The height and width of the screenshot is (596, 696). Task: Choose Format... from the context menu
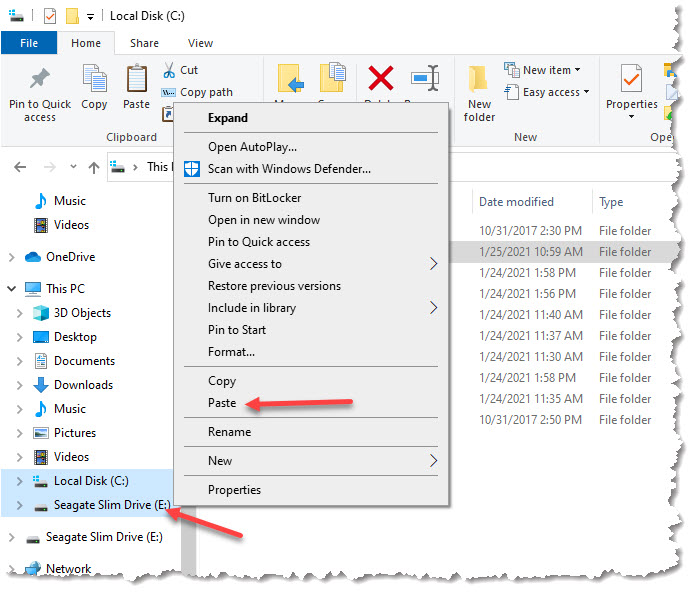[231, 352]
